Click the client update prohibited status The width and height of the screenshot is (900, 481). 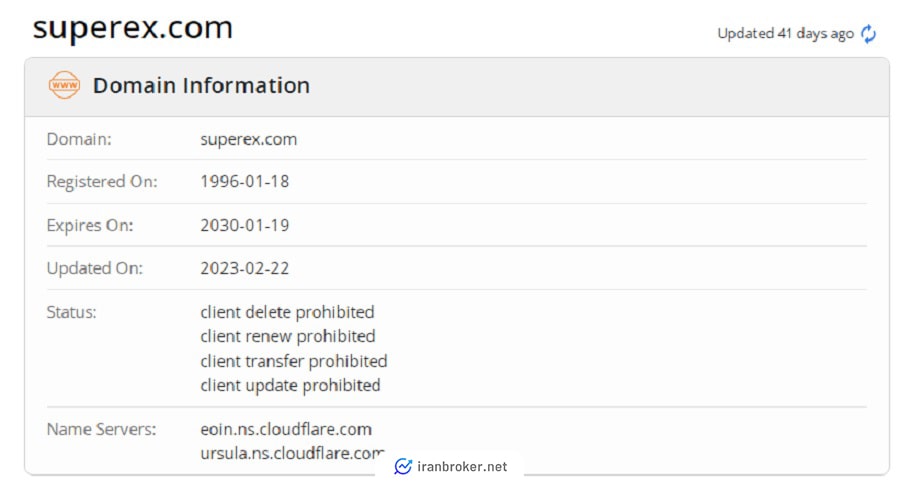point(290,385)
